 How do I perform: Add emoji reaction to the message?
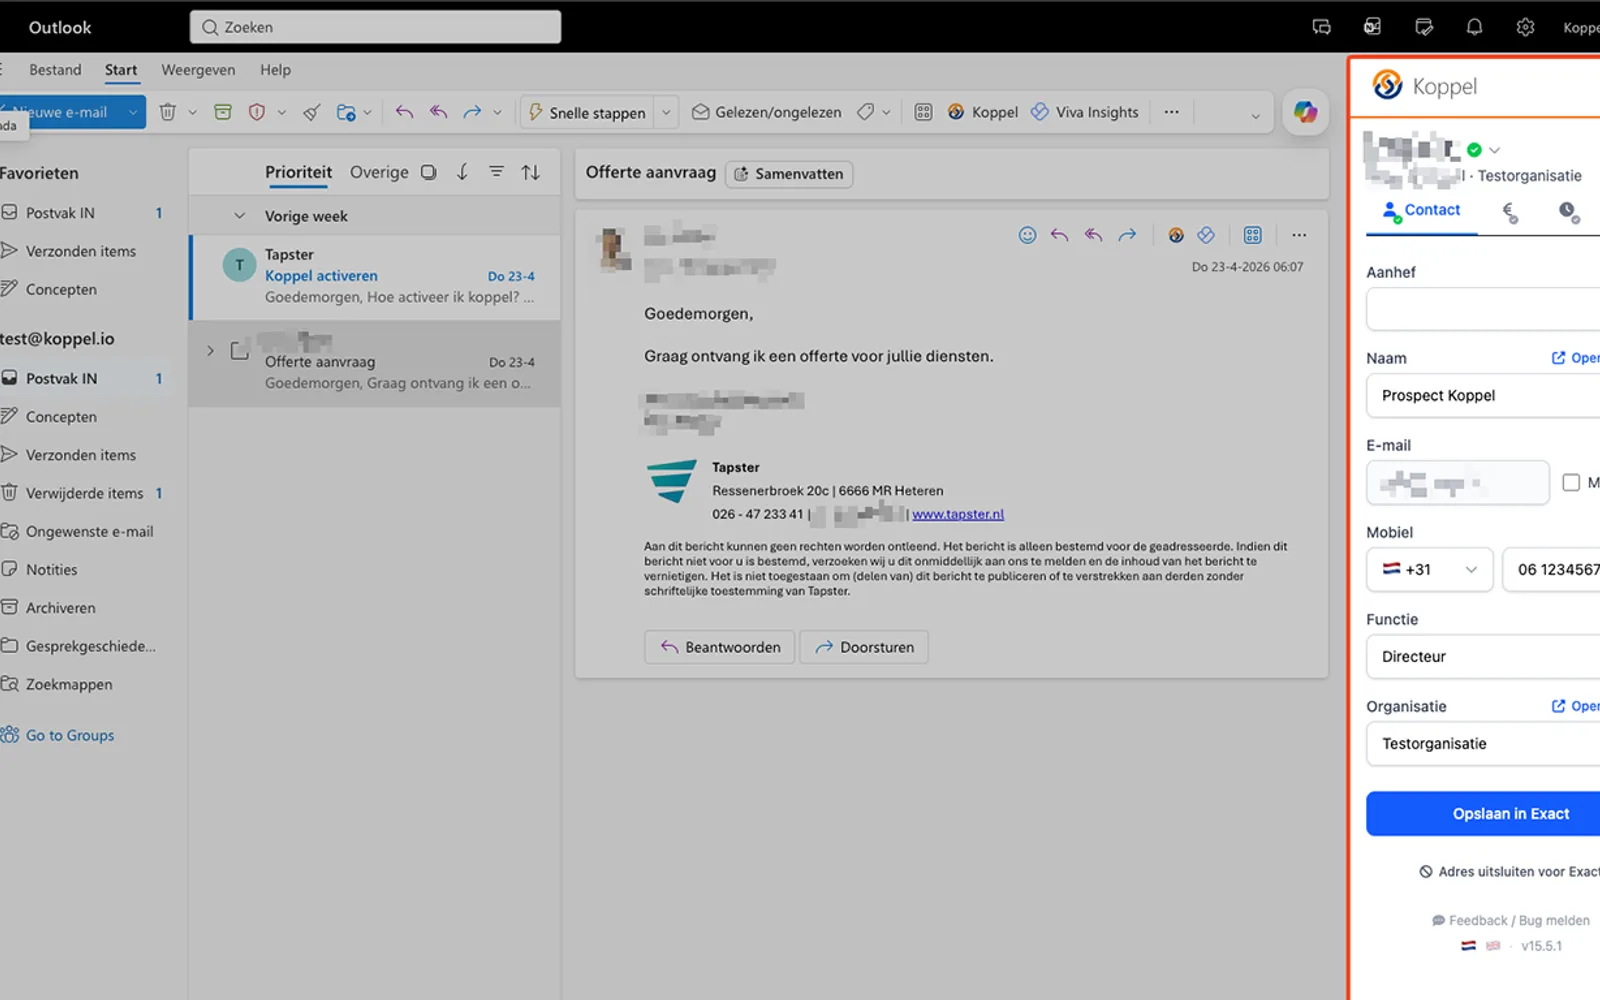(x=1027, y=235)
